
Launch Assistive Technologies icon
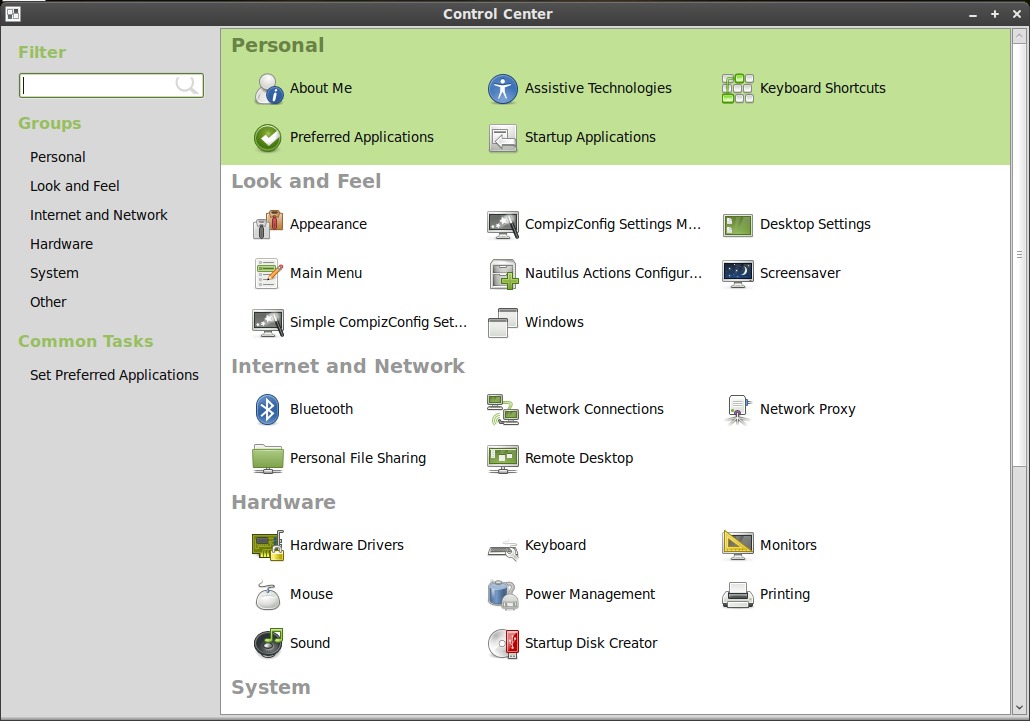(x=503, y=89)
